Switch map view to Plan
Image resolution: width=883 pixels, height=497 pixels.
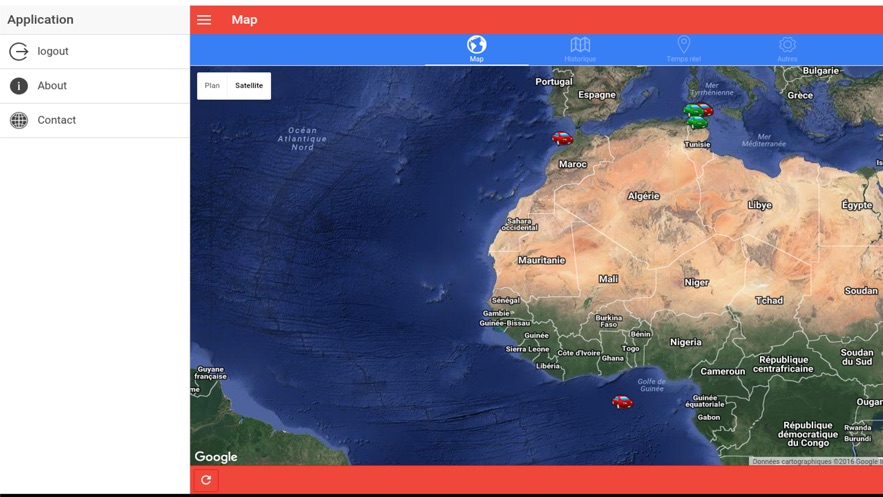[x=212, y=86]
